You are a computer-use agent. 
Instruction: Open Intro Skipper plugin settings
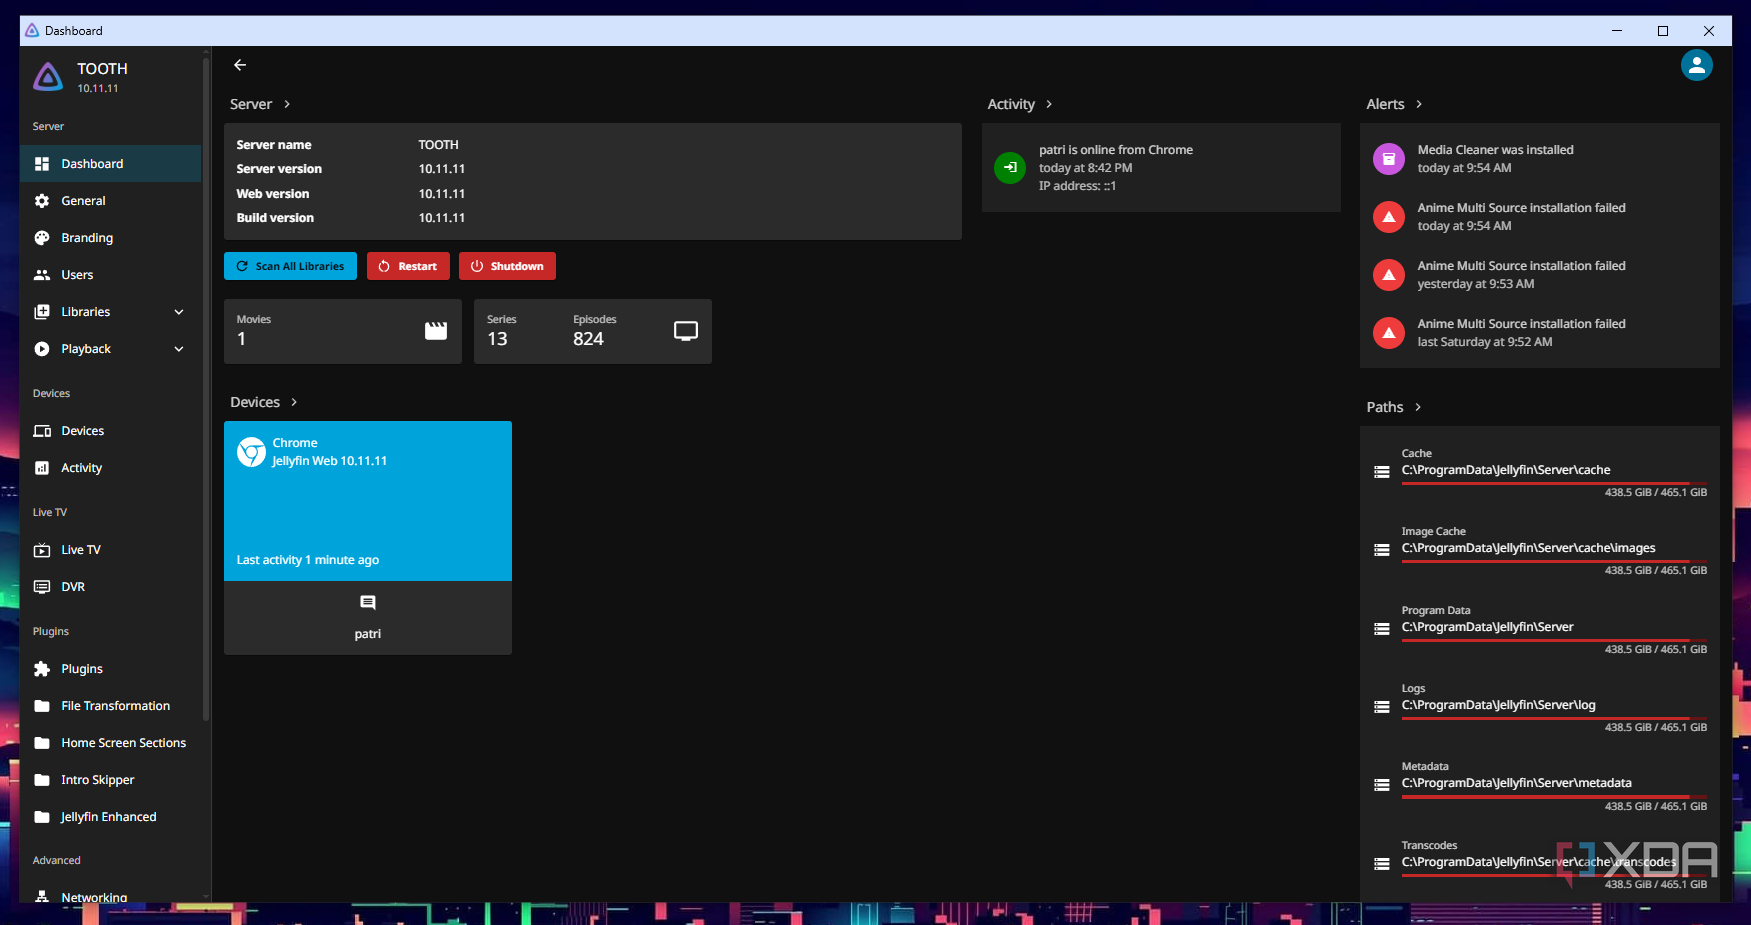click(x=110, y=780)
